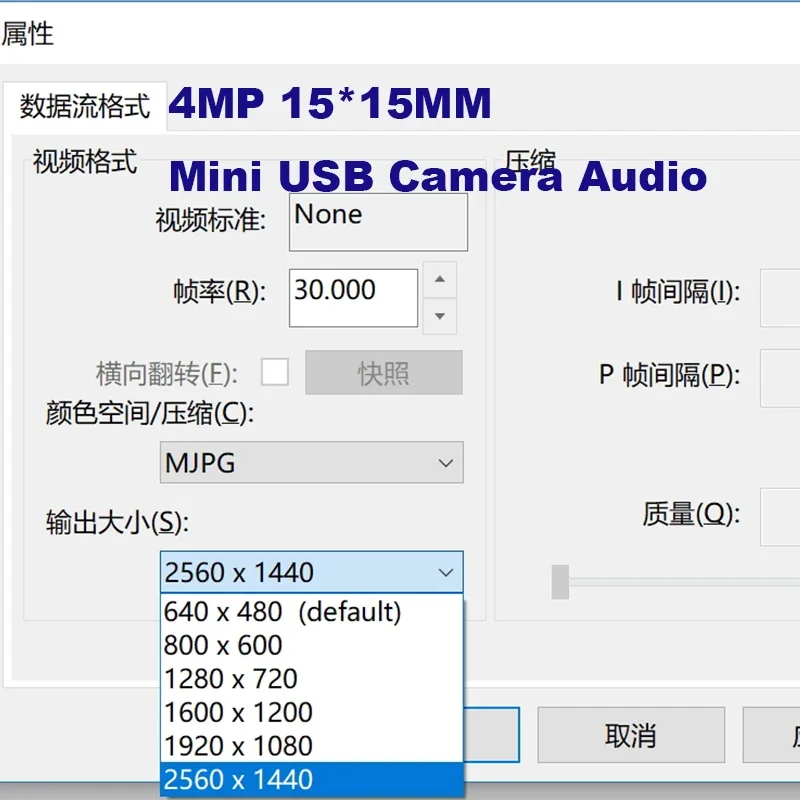Screen dimensions: 800x800
Task: Click the 快照 snapshot button
Action: pos(383,372)
